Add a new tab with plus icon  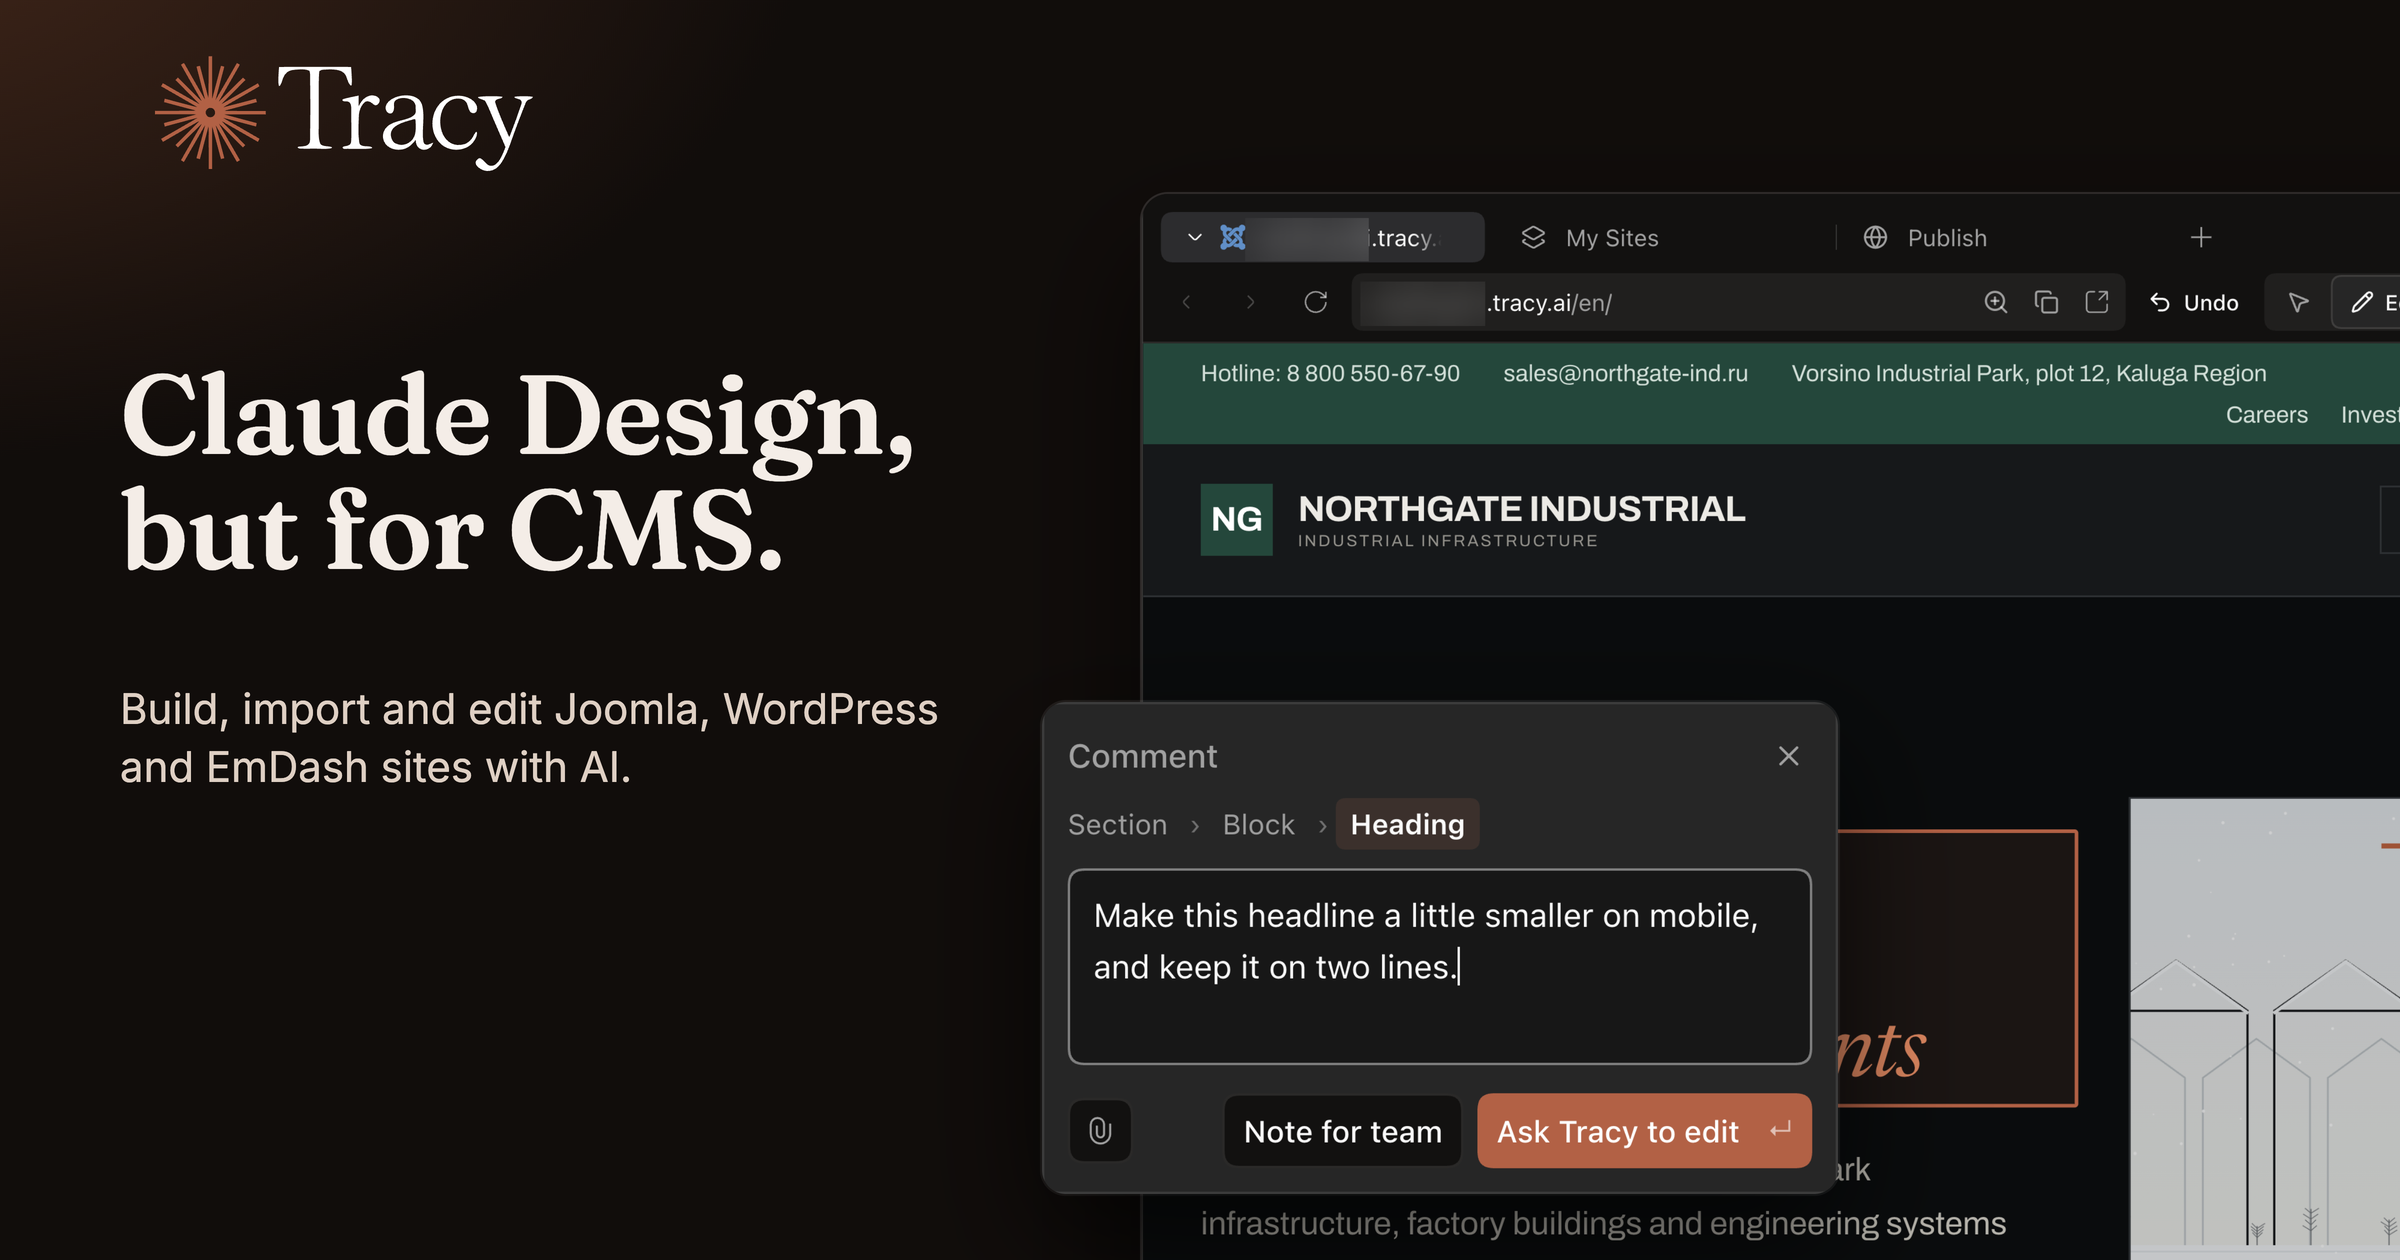click(x=2200, y=238)
